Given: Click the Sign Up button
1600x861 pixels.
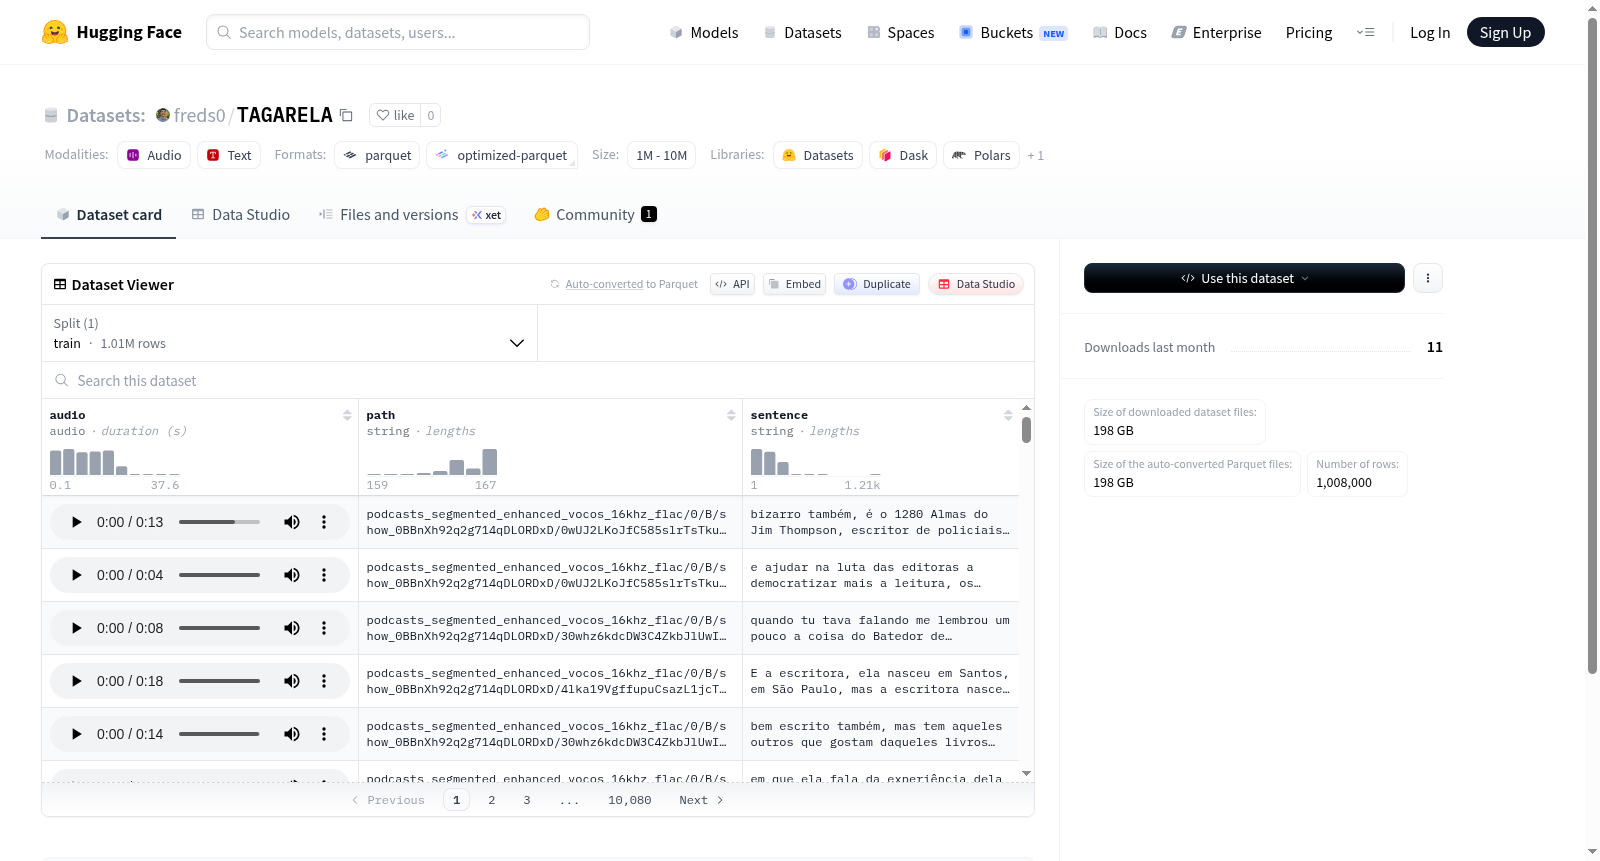Looking at the screenshot, I should click(1506, 32).
